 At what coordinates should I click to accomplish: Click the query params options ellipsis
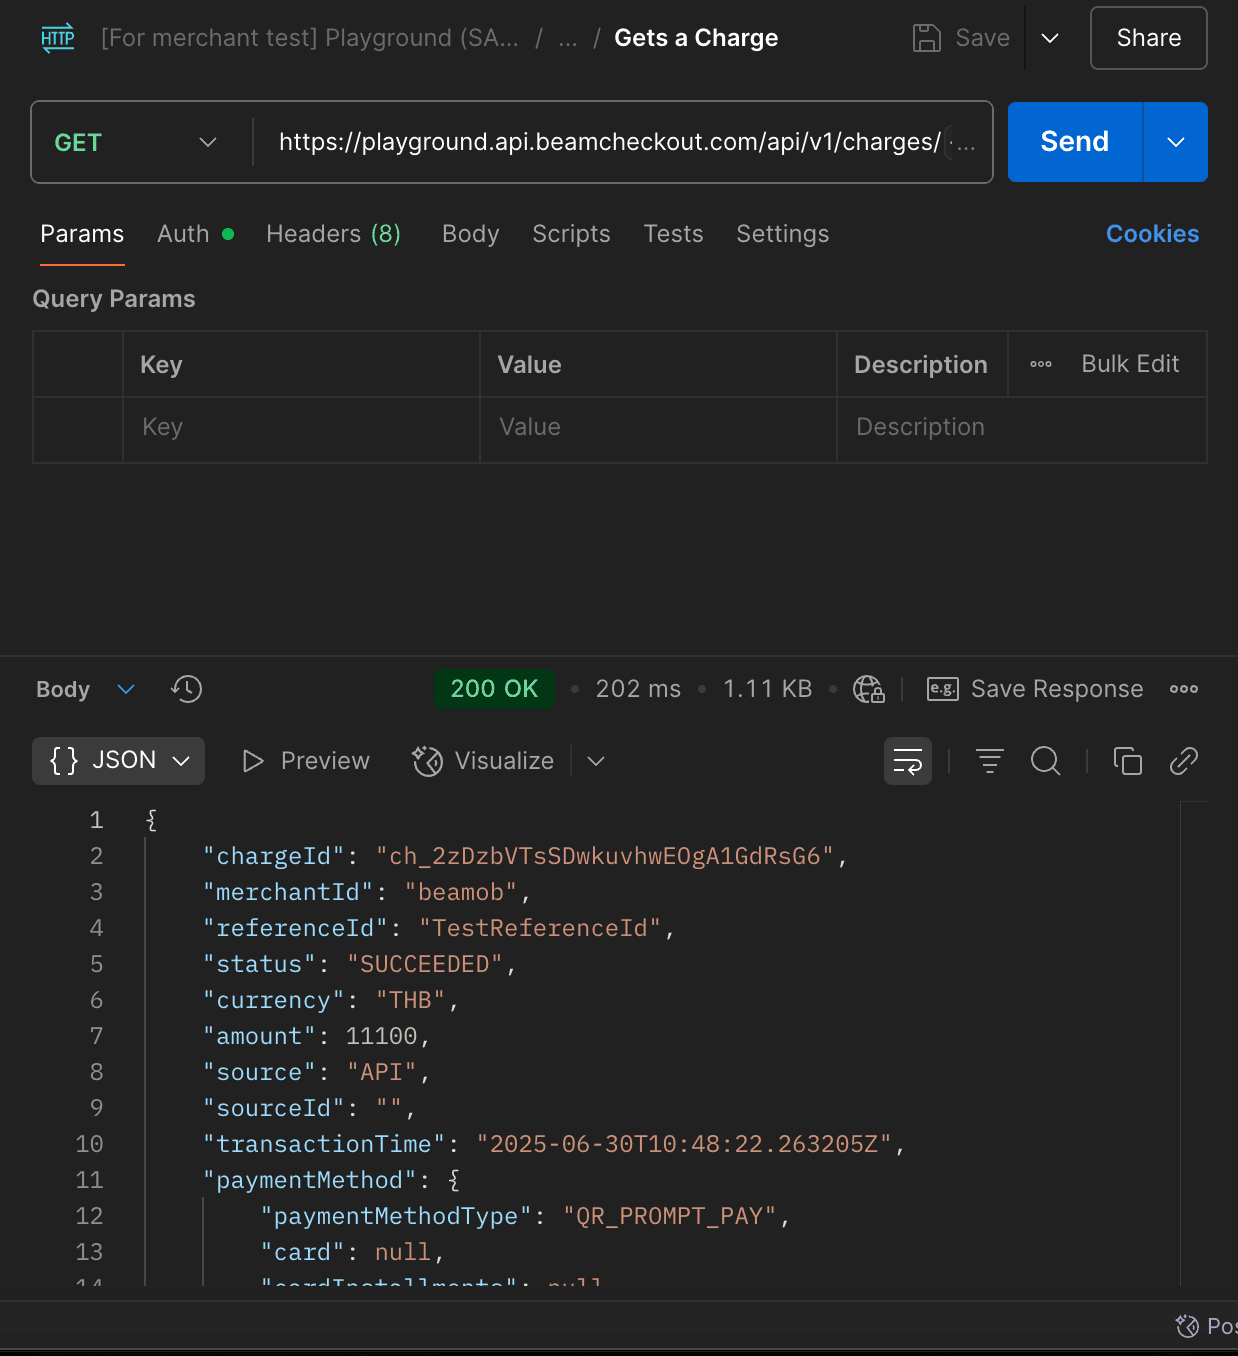point(1040,365)
